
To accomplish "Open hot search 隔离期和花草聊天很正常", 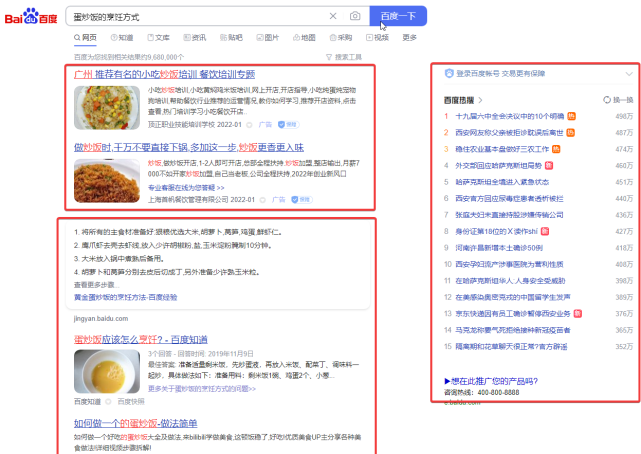I will click(511, 347).
